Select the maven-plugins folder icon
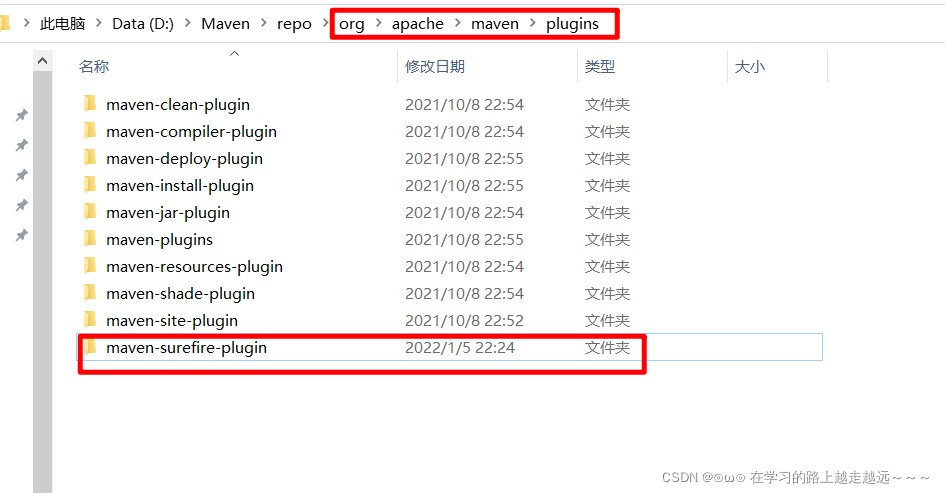The width and height of the screenshot is (945, 493). click(90, 239)
